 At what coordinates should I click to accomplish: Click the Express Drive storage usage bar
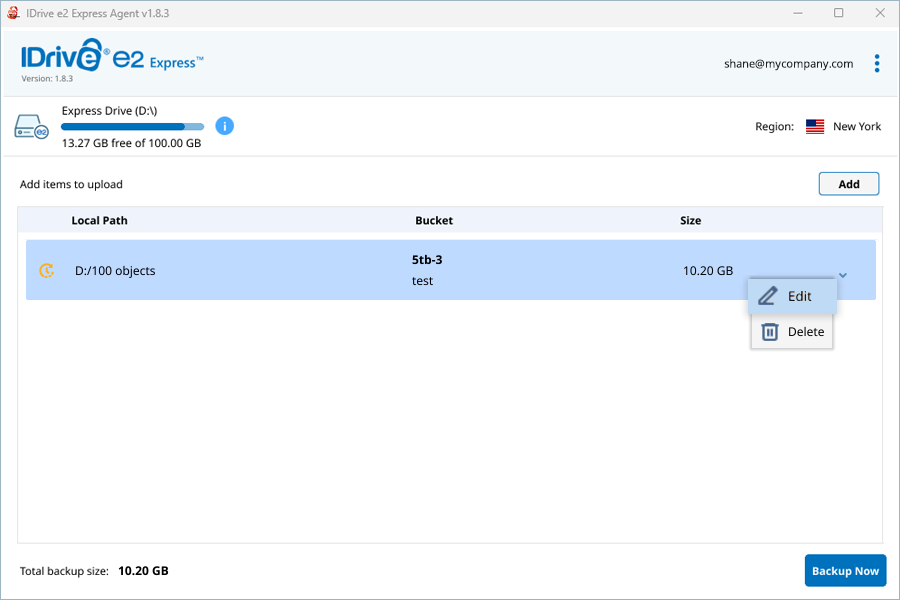132,127
